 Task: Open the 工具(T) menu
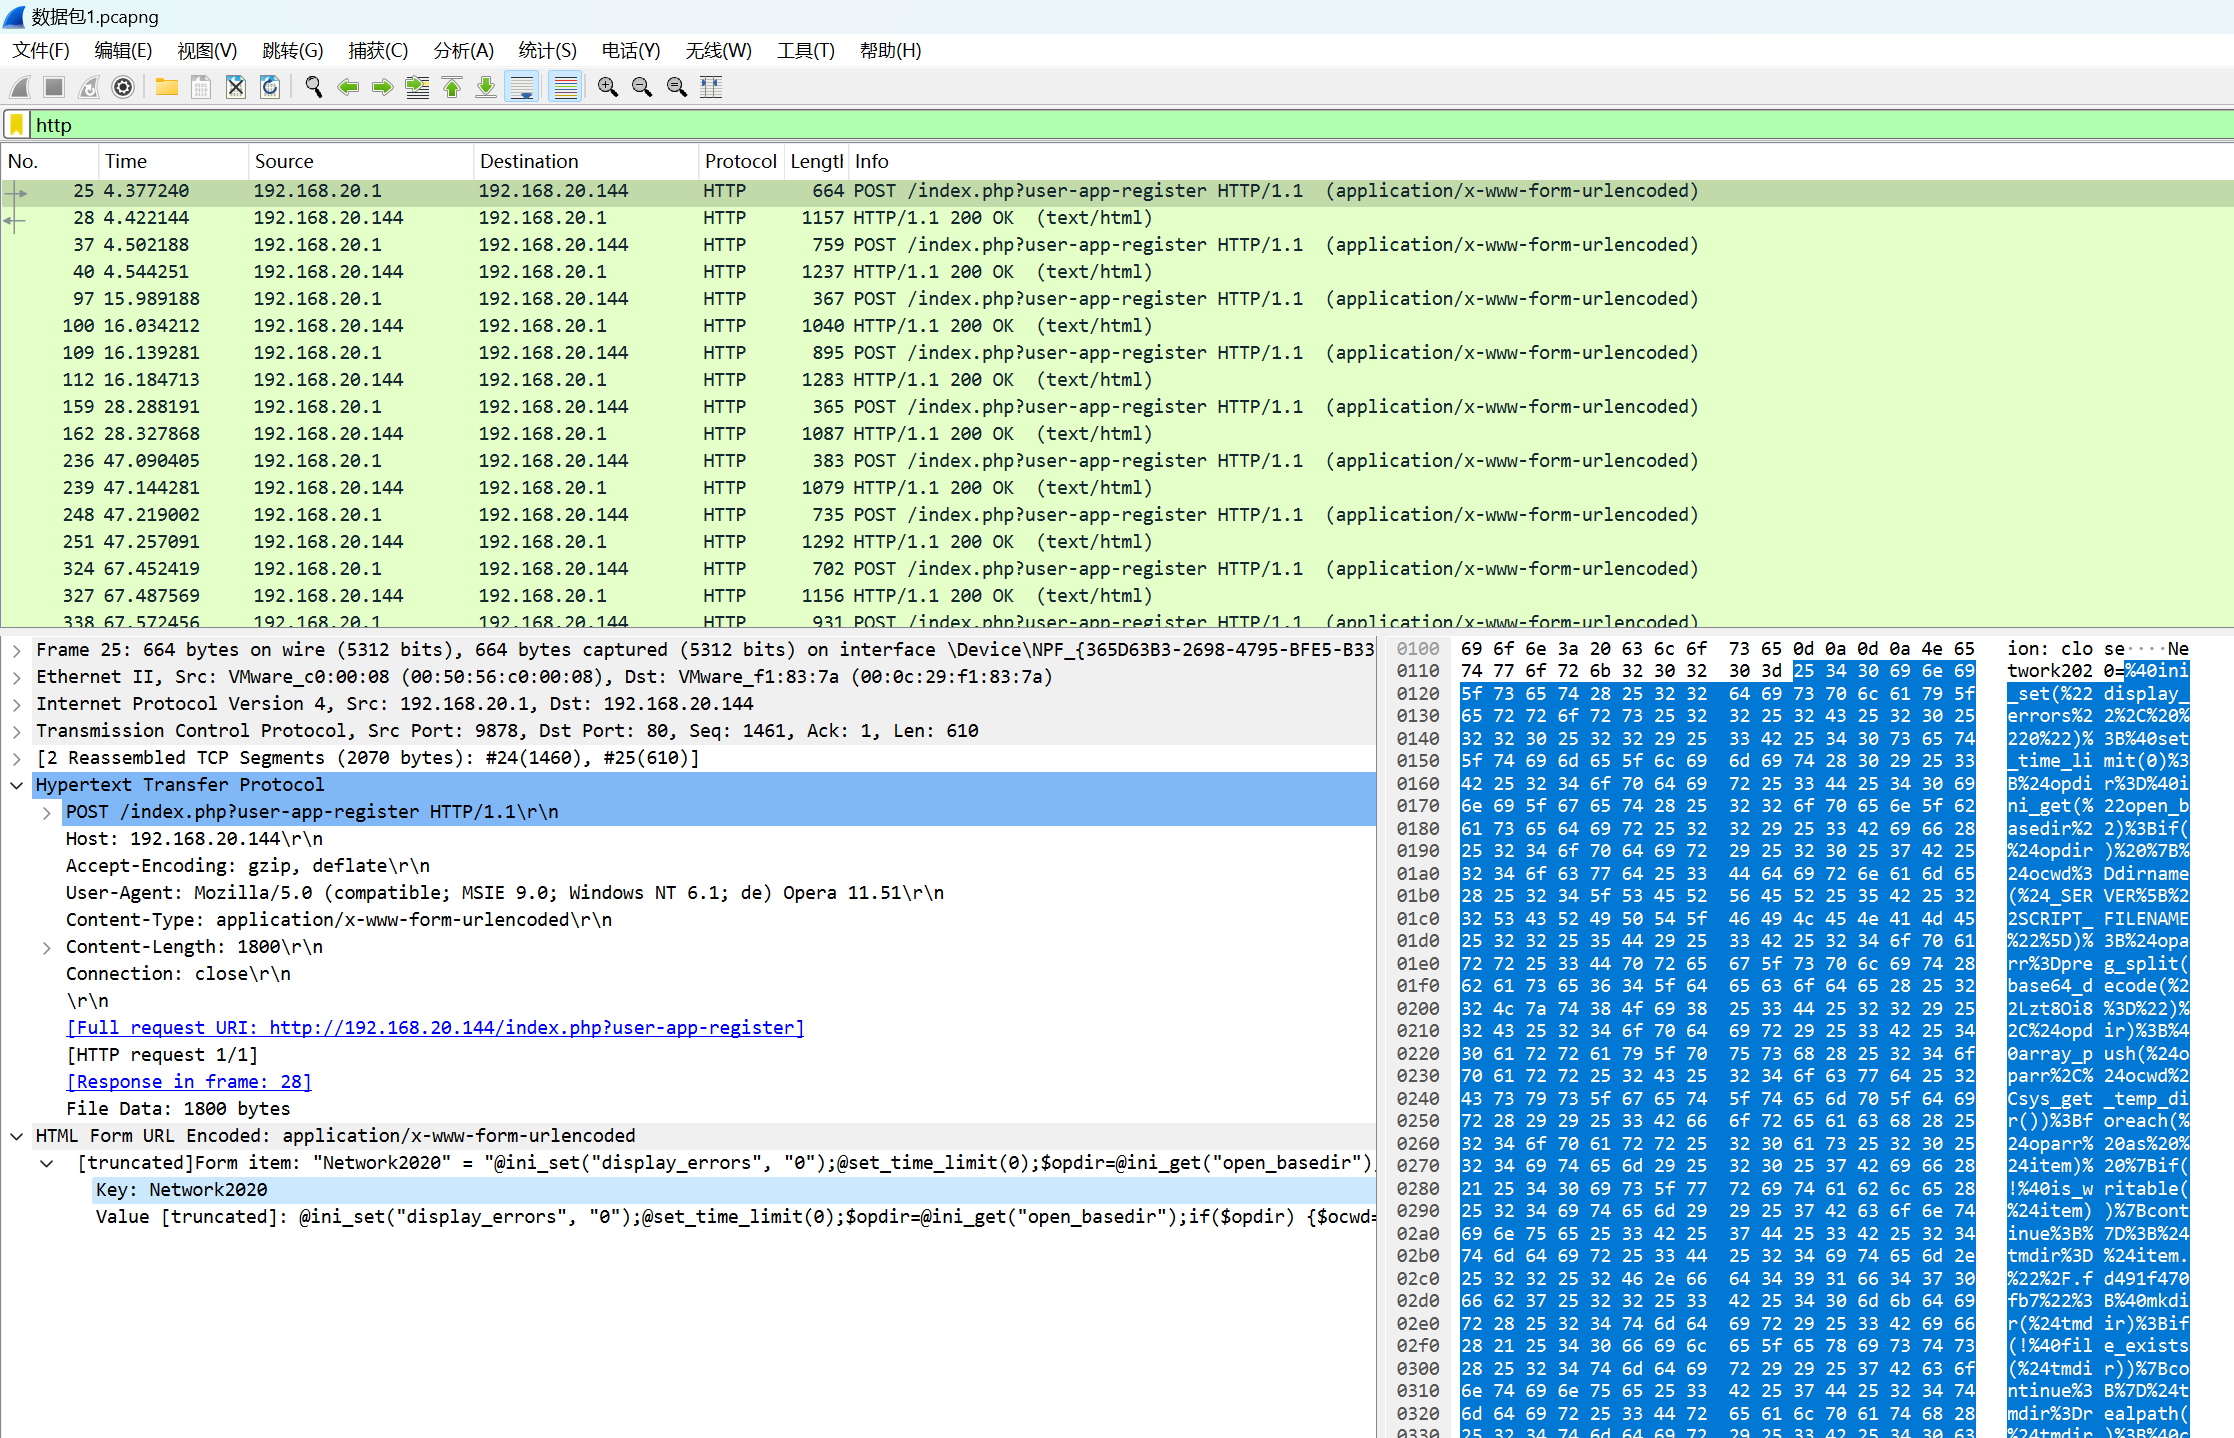(806, 51)
